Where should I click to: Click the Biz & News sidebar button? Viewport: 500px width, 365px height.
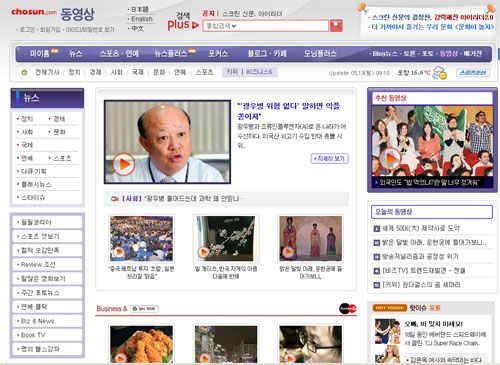pyautogui.click(x=47, y=321)
